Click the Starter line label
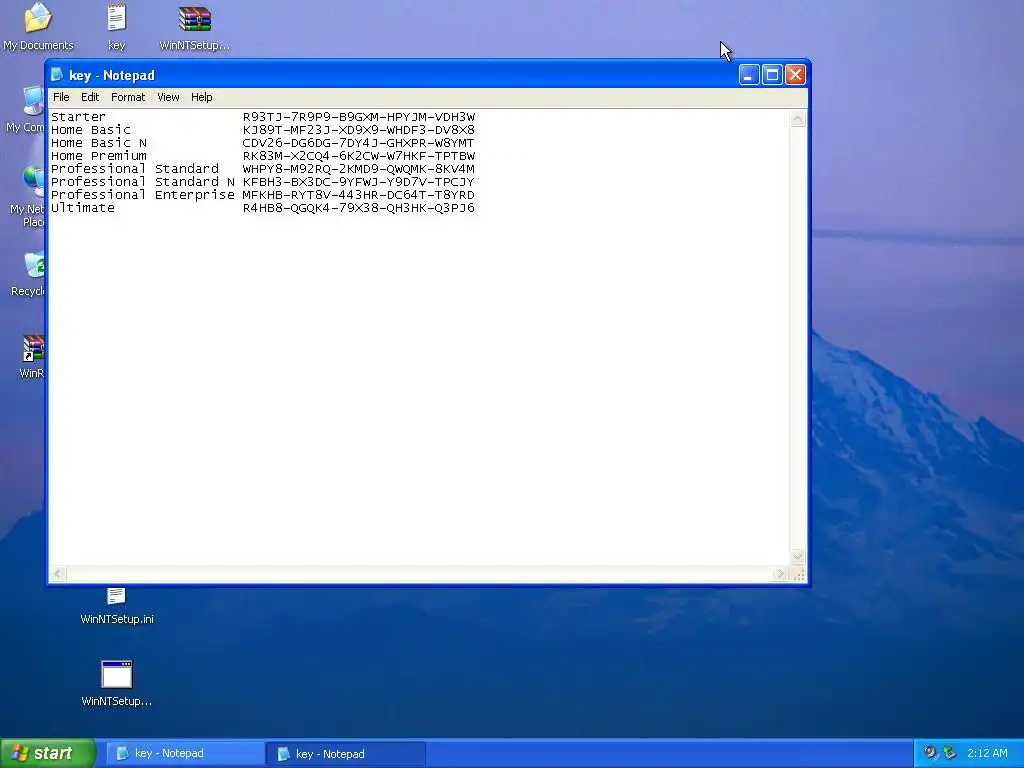1024x768 pixels. pos(78,117)
